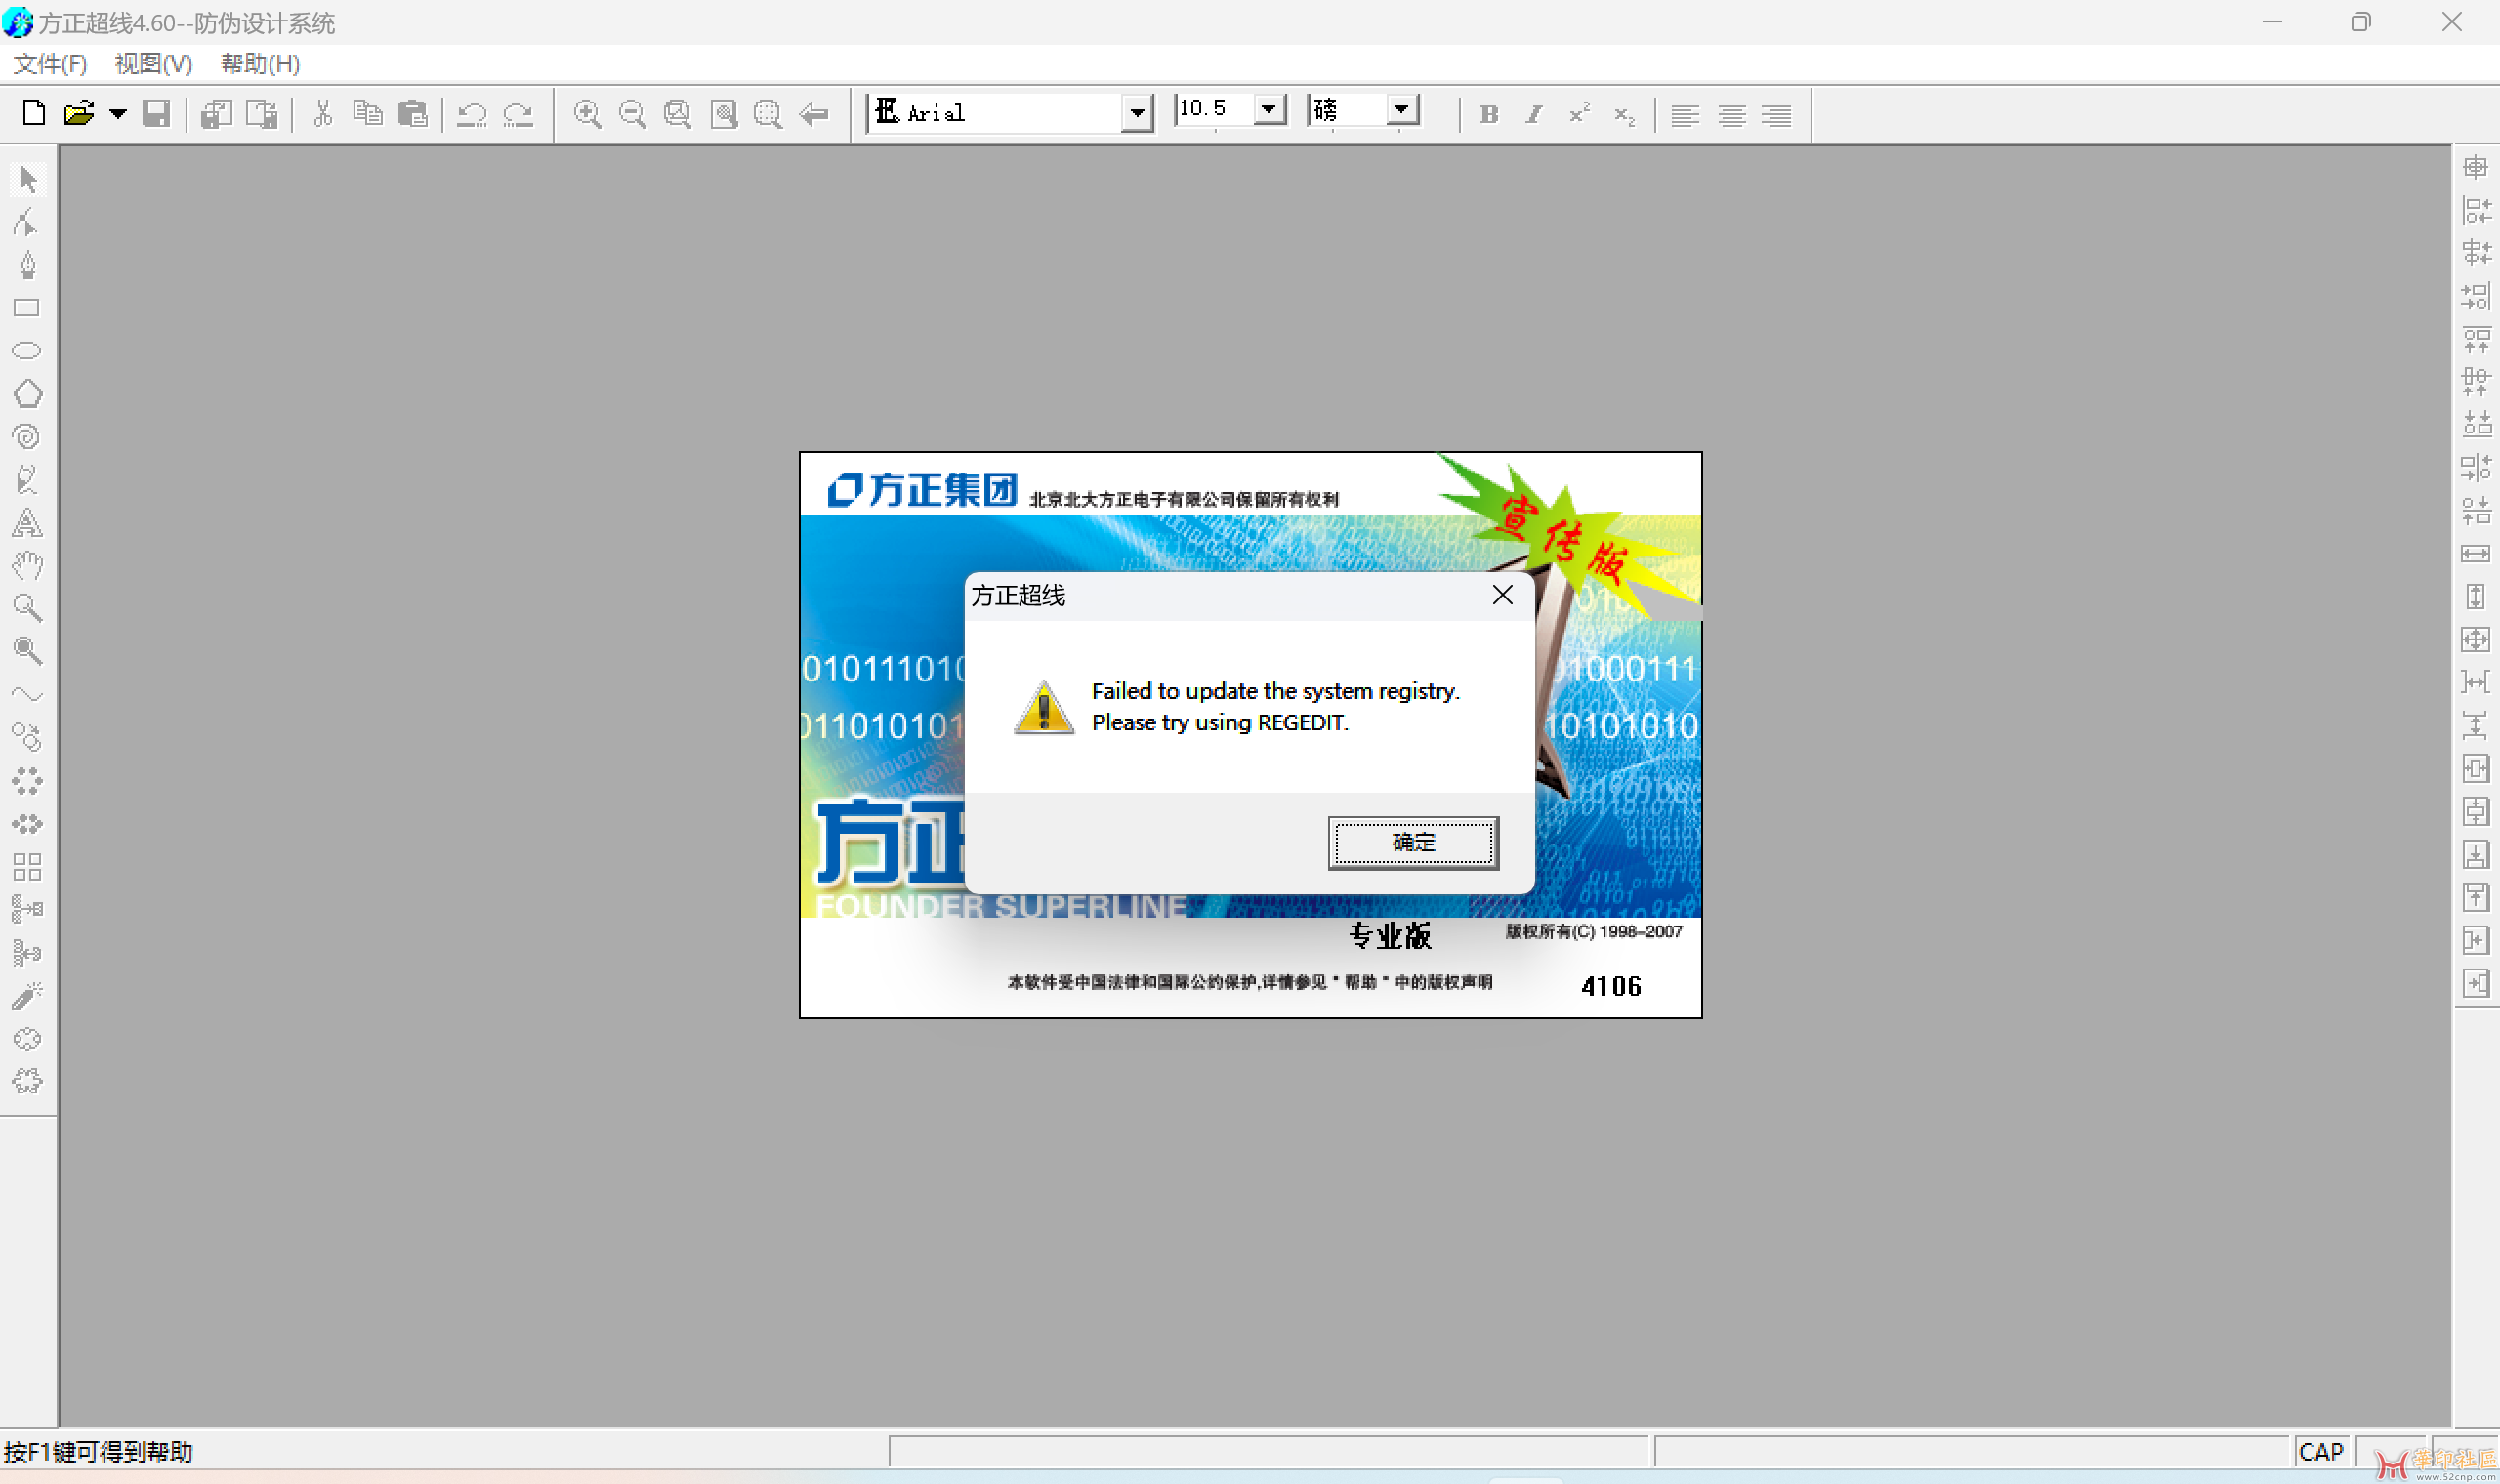Select the rectangle shape tool
The image size is (2500, 1484).
pyautogui.click(x=27, y=308)
